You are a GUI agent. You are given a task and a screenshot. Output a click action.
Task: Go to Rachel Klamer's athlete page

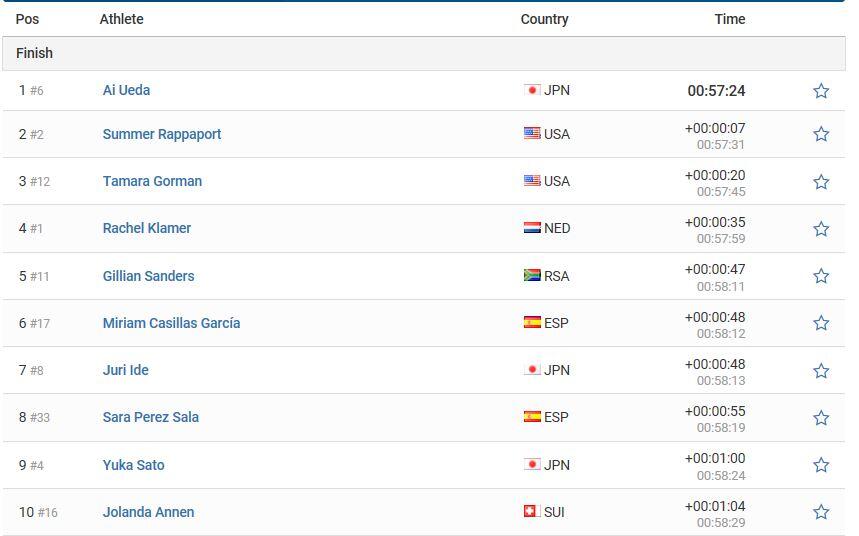pos(147,228)
